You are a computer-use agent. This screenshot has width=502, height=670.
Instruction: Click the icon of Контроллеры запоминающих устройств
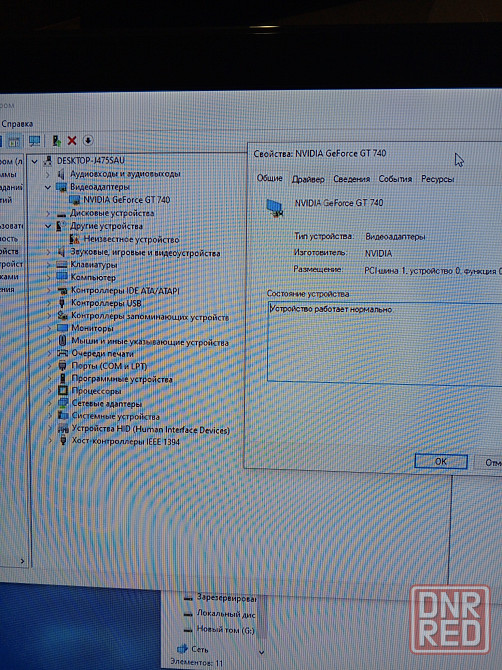[x=62, y=316]
